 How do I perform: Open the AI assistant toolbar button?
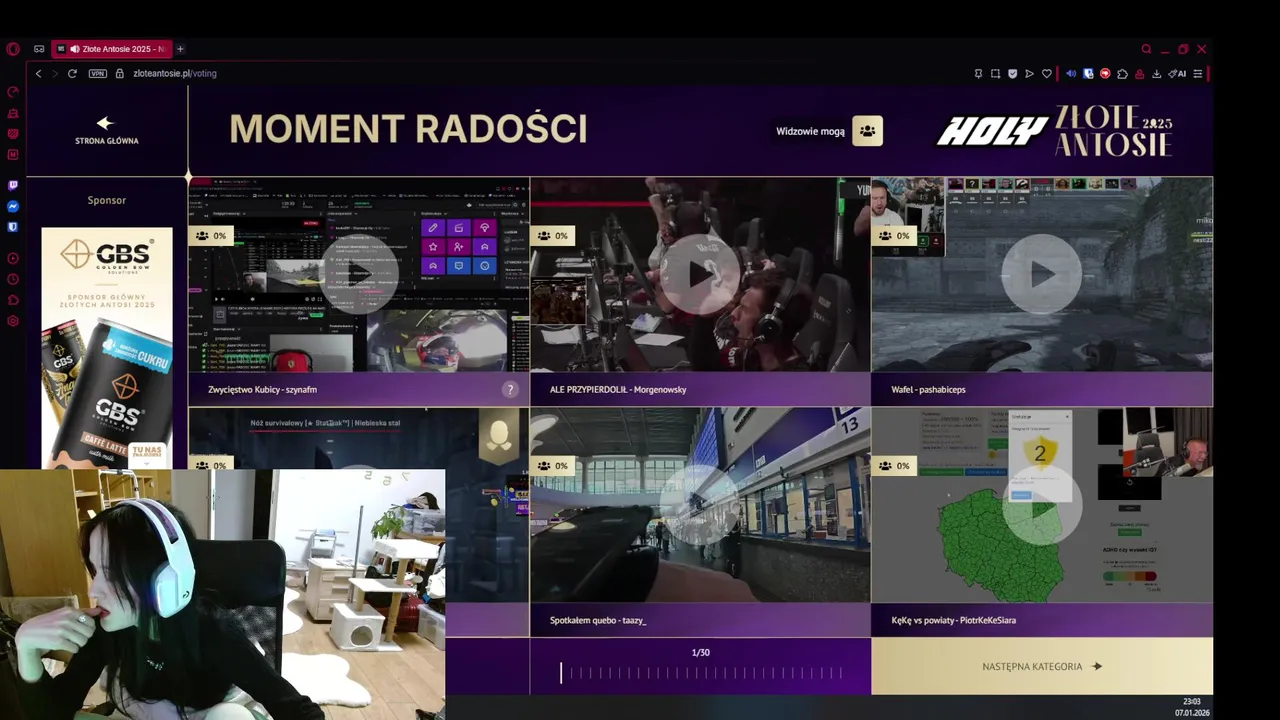point(1177,74)
